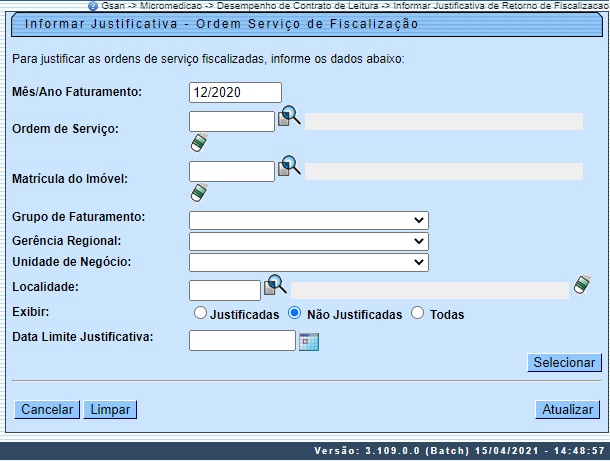Clear the Ordem de Serviço field with eraser
Screen dimensions: 610x461
198,144
